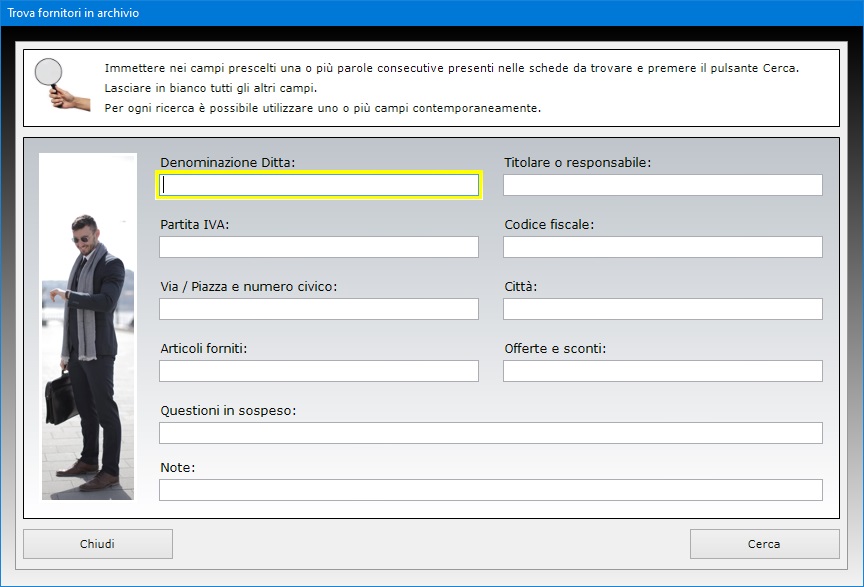The image size is (864, 587).
Task: Click the businessman photo thumbnail
Action: (88, 327)
